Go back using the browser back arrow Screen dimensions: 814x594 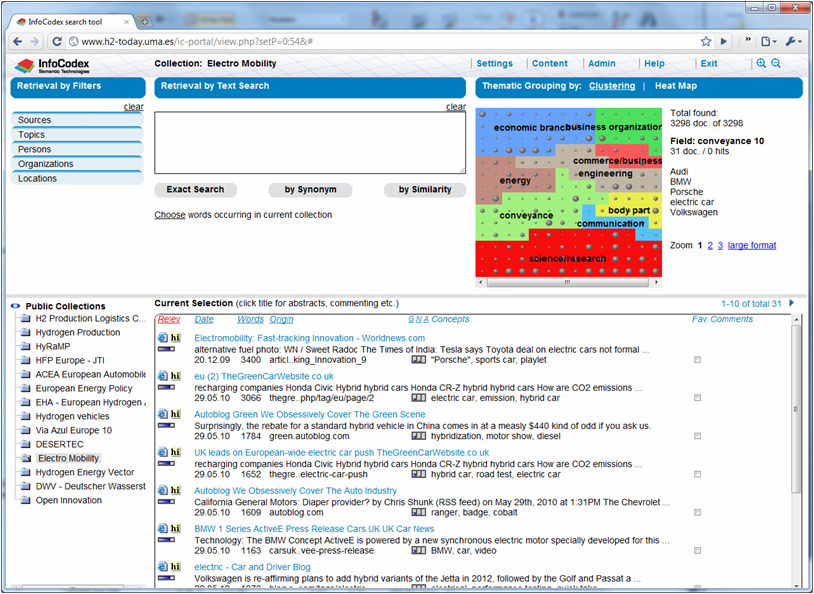click(18, 42)
